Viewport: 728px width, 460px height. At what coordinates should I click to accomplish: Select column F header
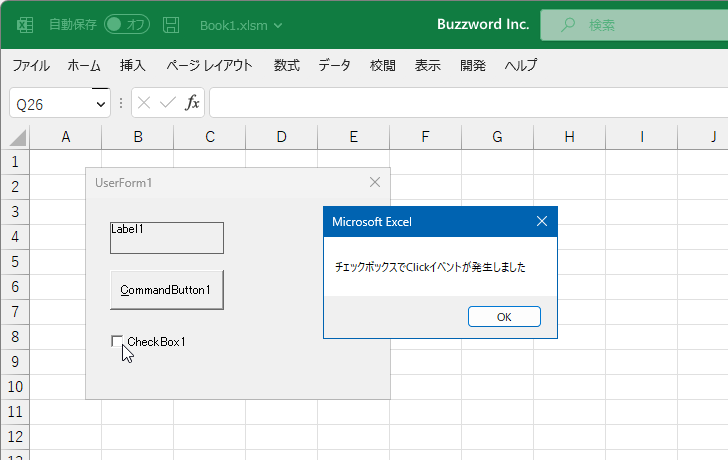point(426,137)
